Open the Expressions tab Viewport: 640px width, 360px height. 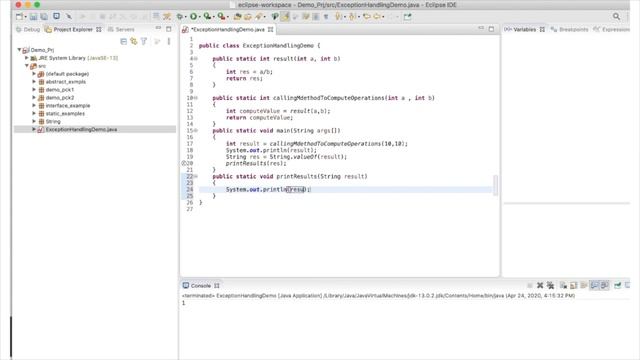click(x=611, y=29)
